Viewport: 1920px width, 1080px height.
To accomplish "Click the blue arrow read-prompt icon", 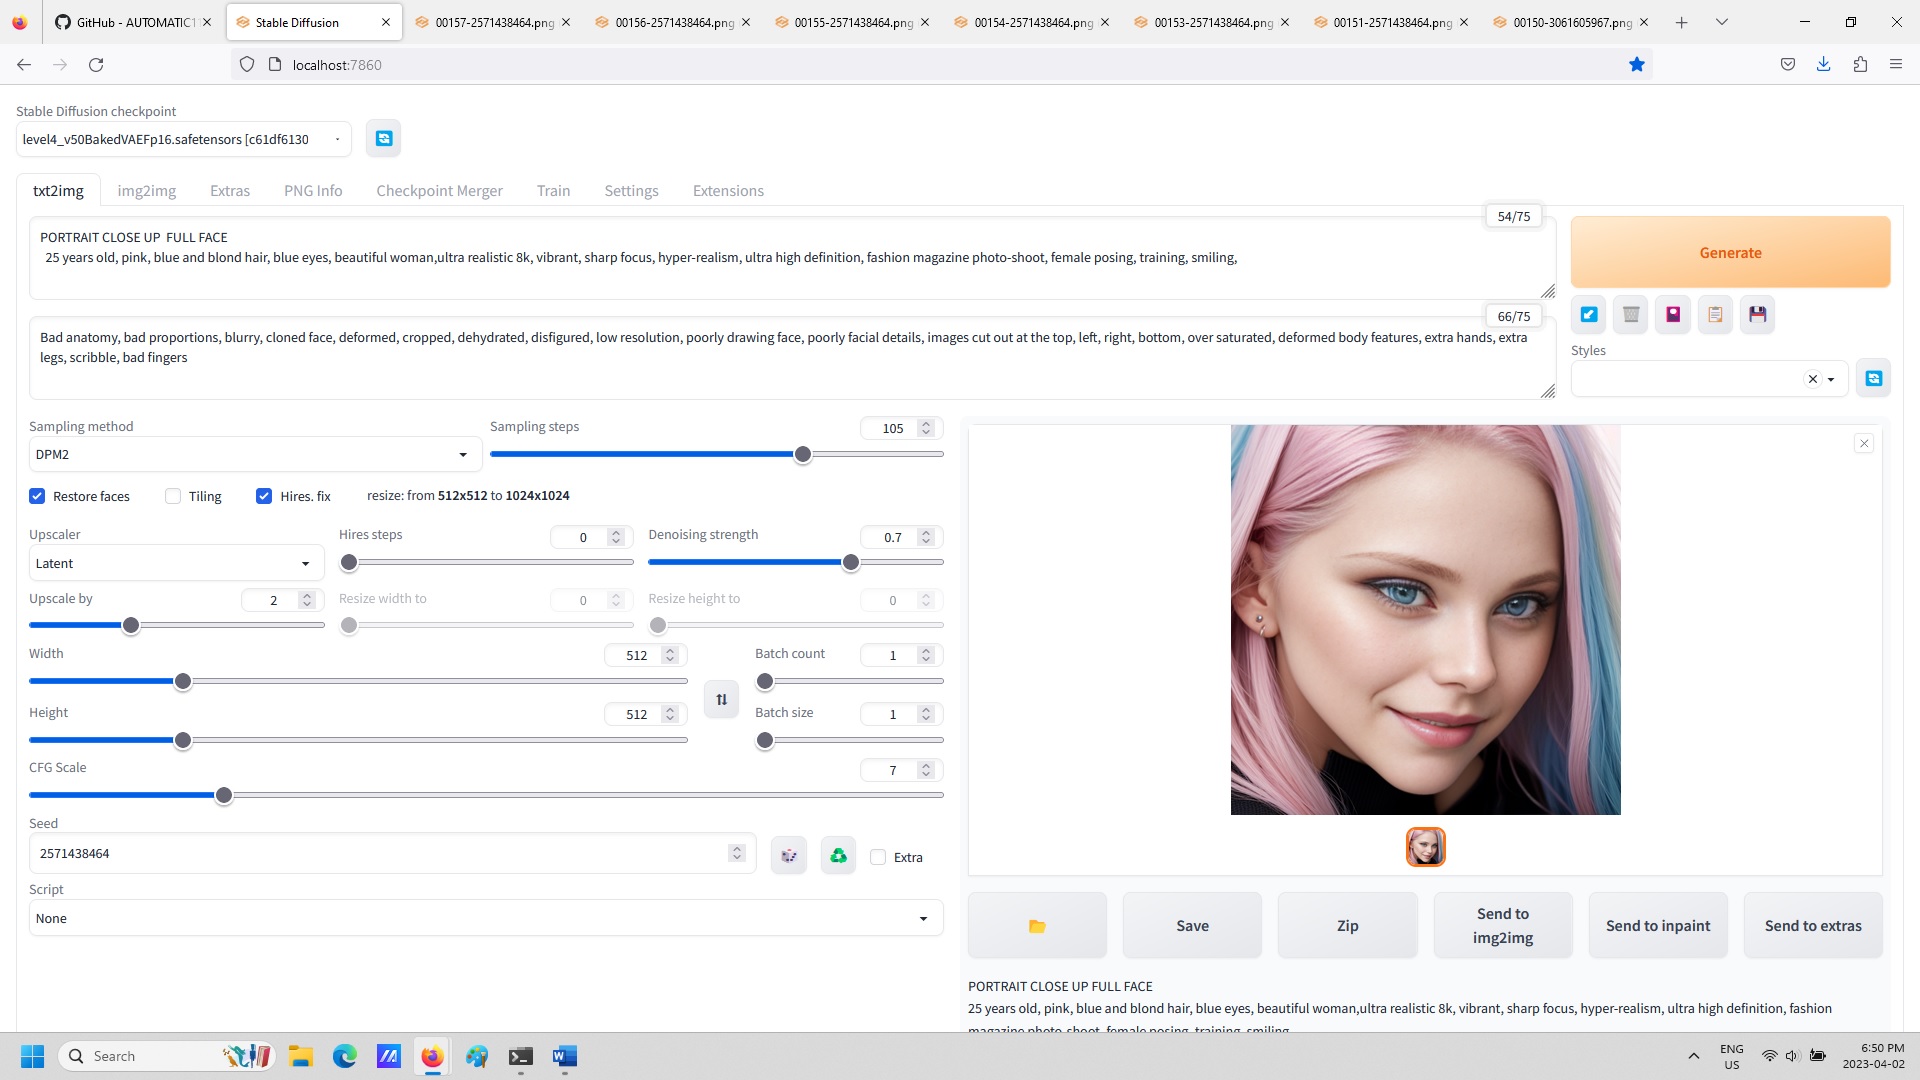I will tap(1589, 315).
